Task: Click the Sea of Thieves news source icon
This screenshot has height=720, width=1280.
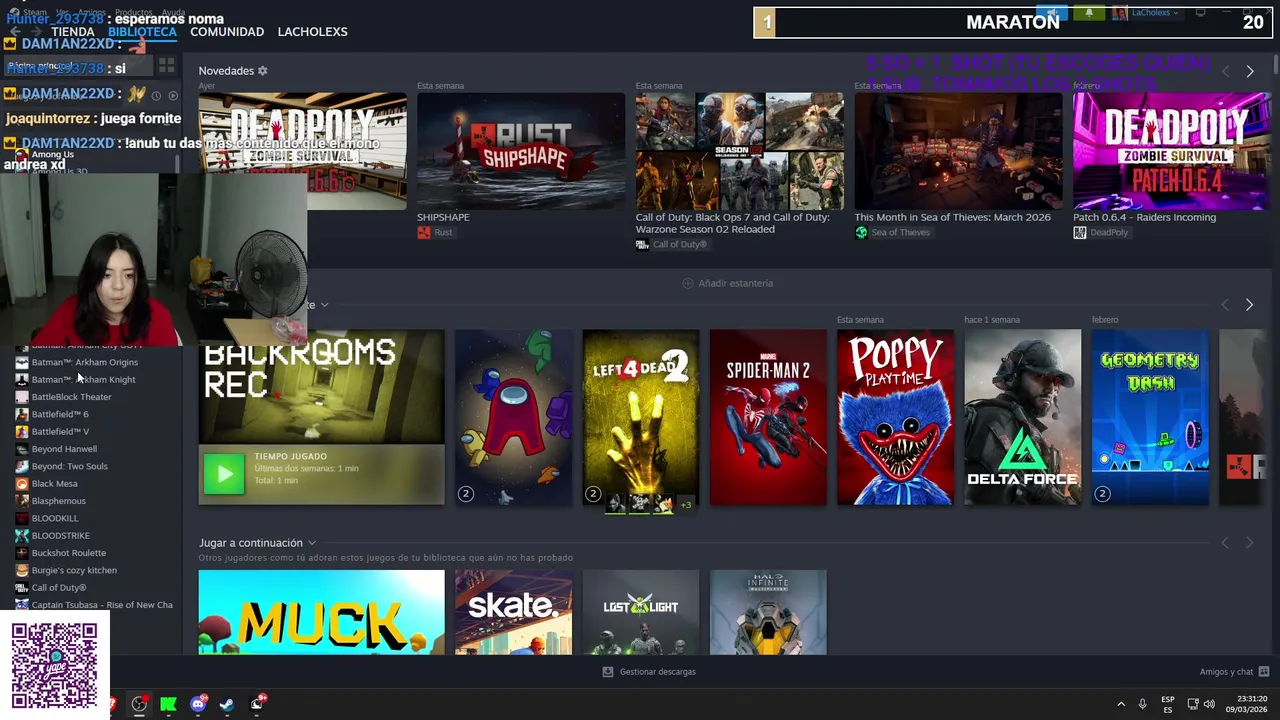Action: click(x=861, y=233)
